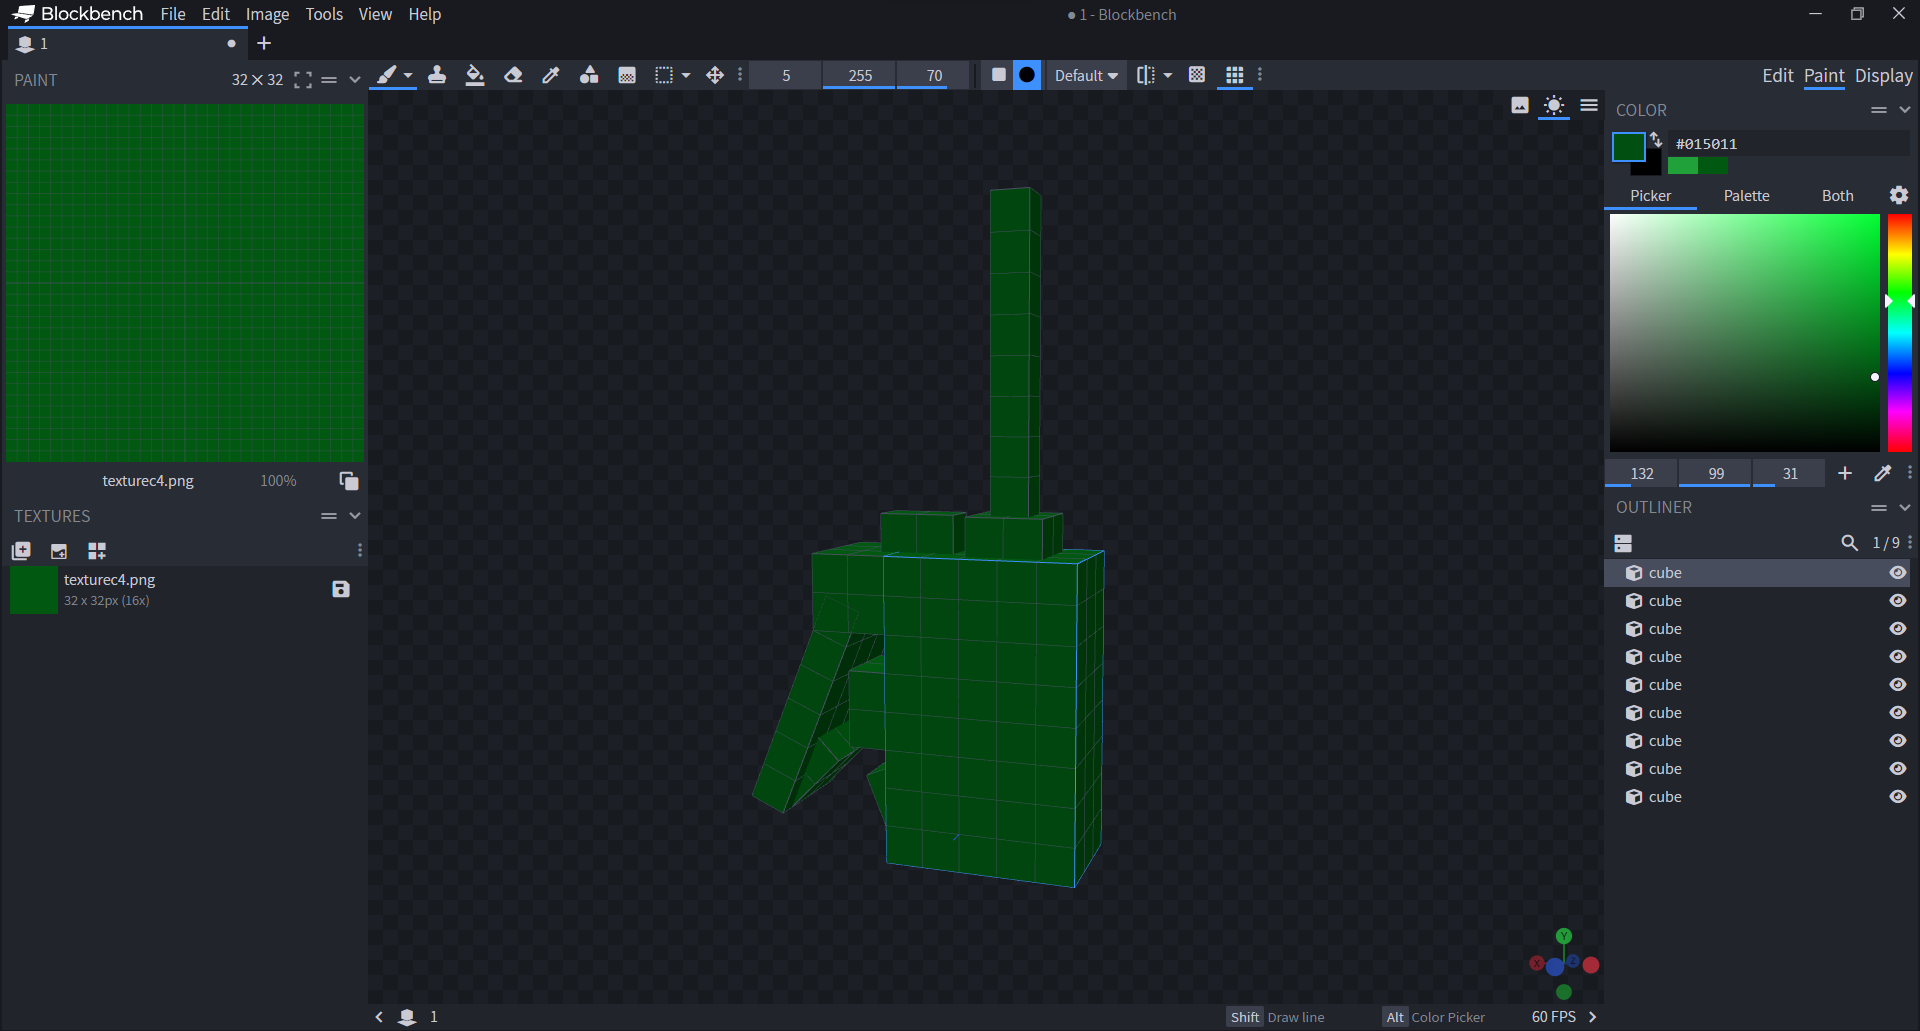Switch brush shape to square
The width and height of the screenshot is (1920, 1031).
tap(998, 75)
